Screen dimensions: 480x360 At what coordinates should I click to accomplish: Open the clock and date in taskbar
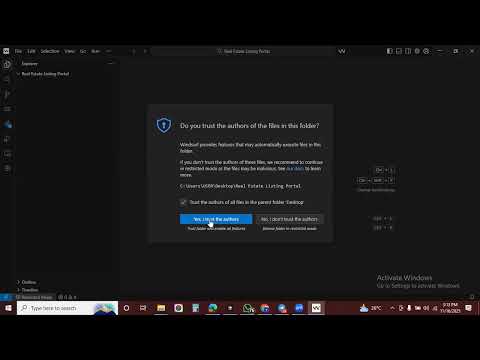[450, 308]
